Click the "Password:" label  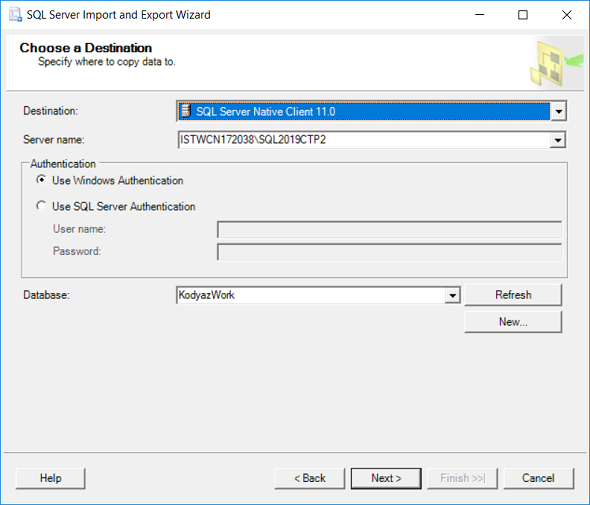[77, 251]
